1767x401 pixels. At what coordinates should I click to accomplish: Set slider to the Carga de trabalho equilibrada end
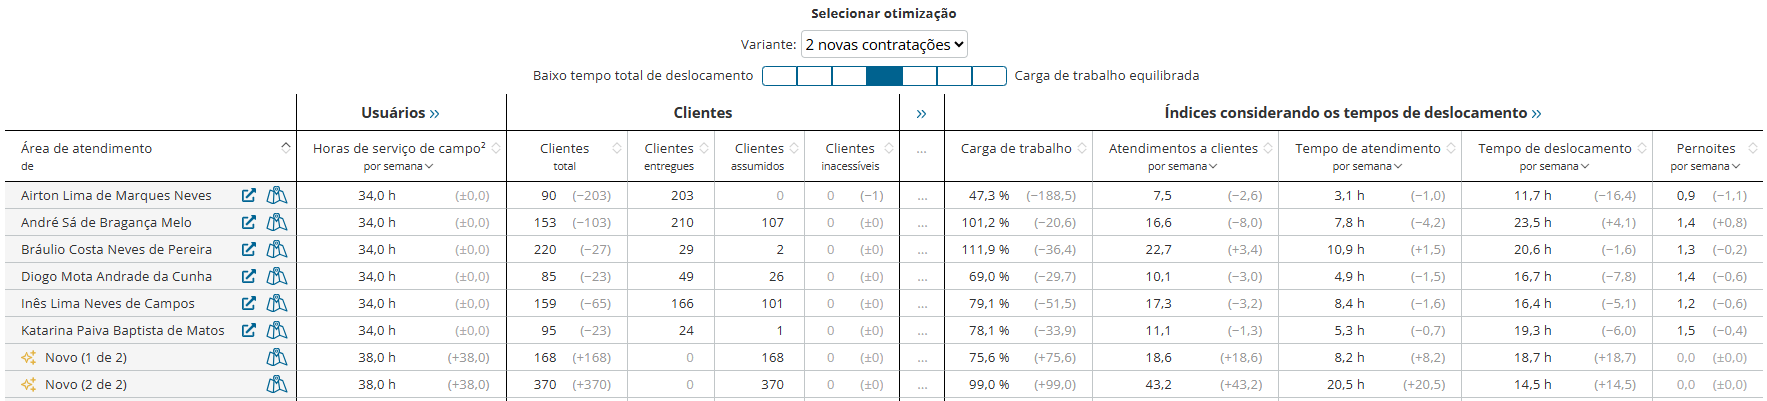click(989, 76)
